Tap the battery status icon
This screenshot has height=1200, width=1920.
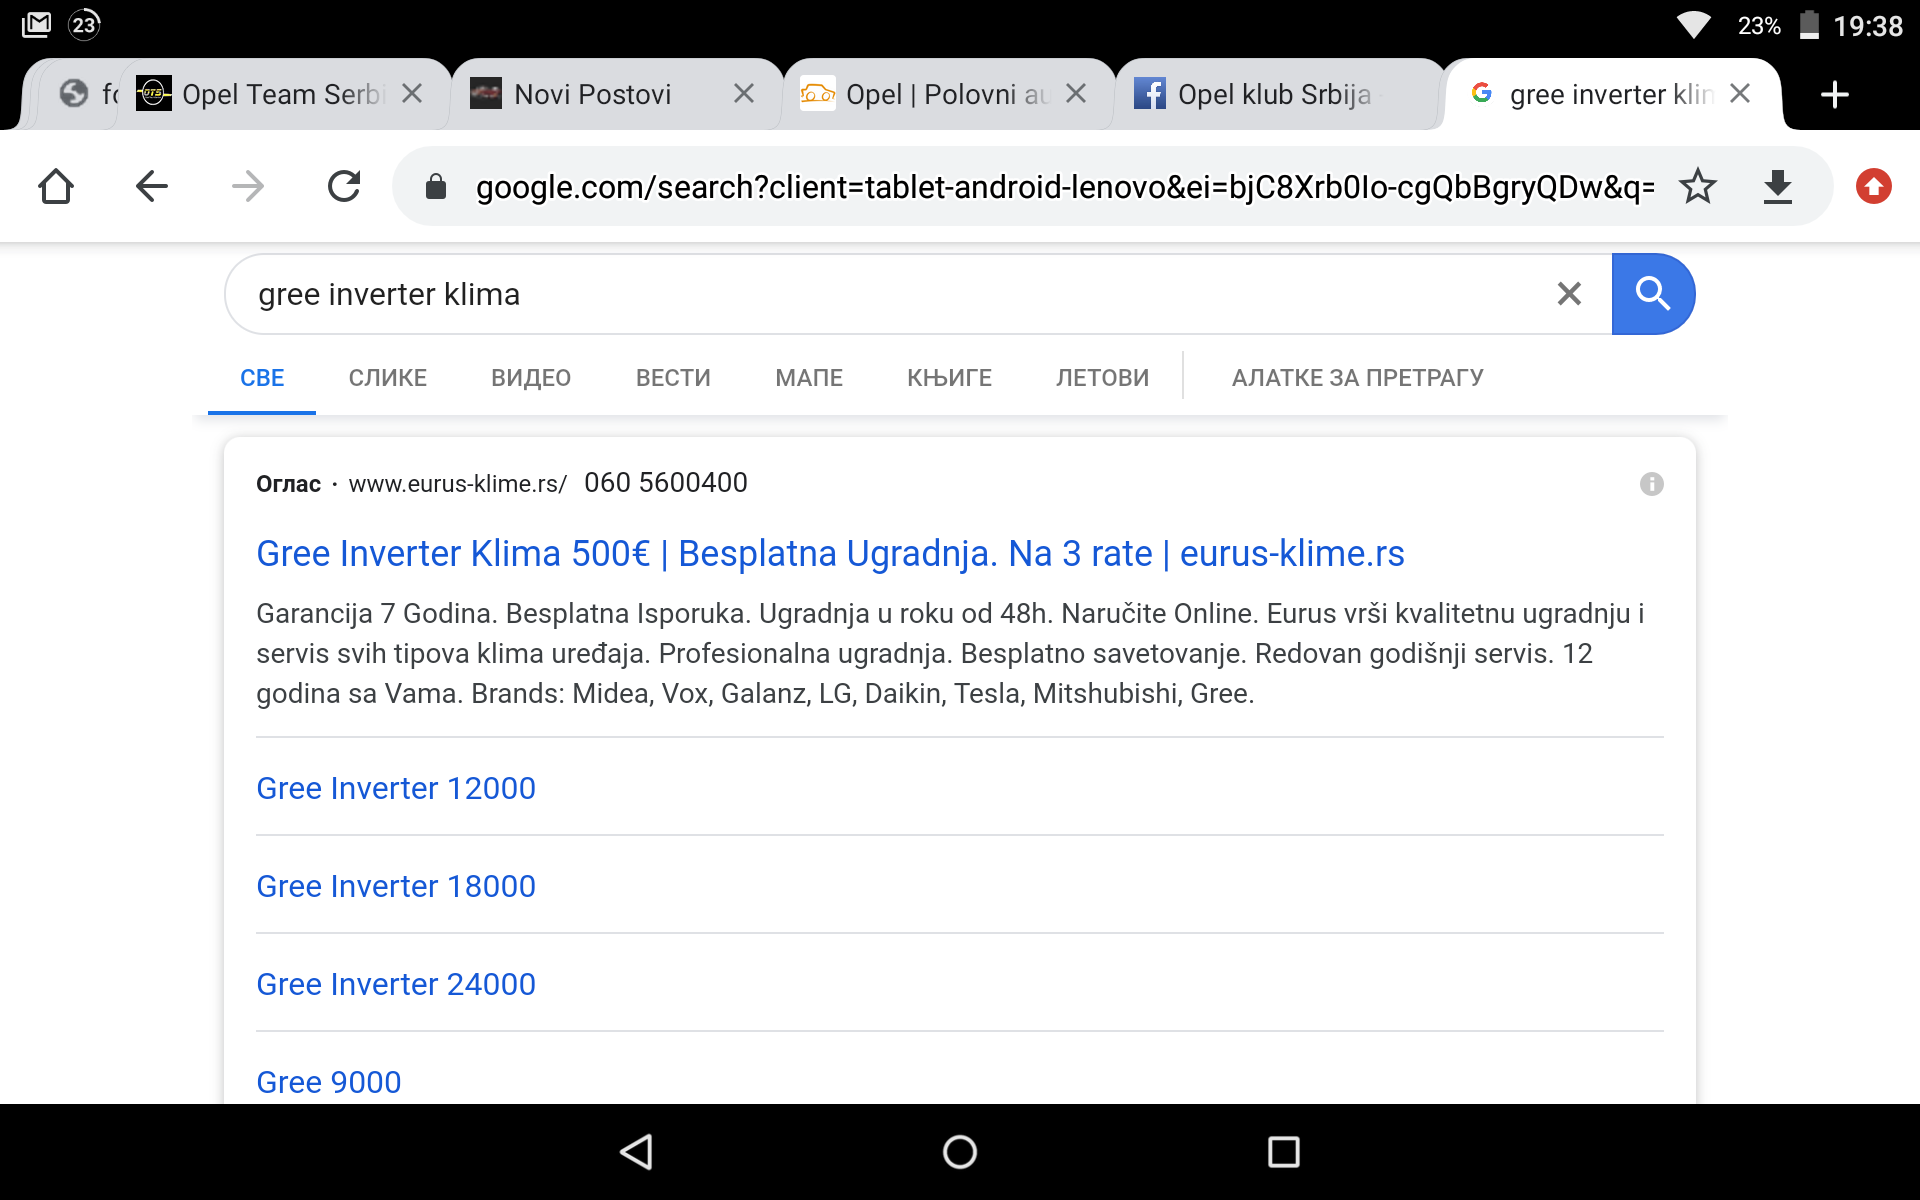pos(1809,25)
